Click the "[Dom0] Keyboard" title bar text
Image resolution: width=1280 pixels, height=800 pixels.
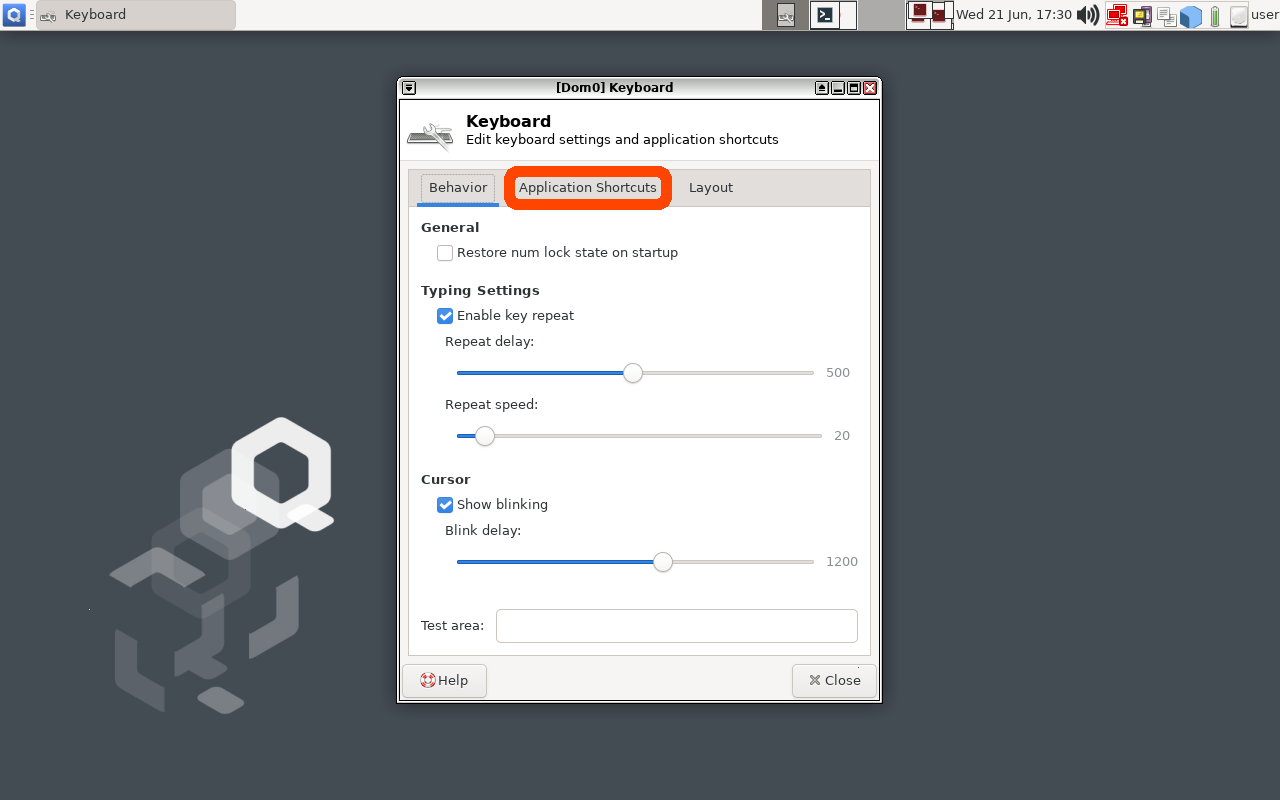tap(615, 88)
